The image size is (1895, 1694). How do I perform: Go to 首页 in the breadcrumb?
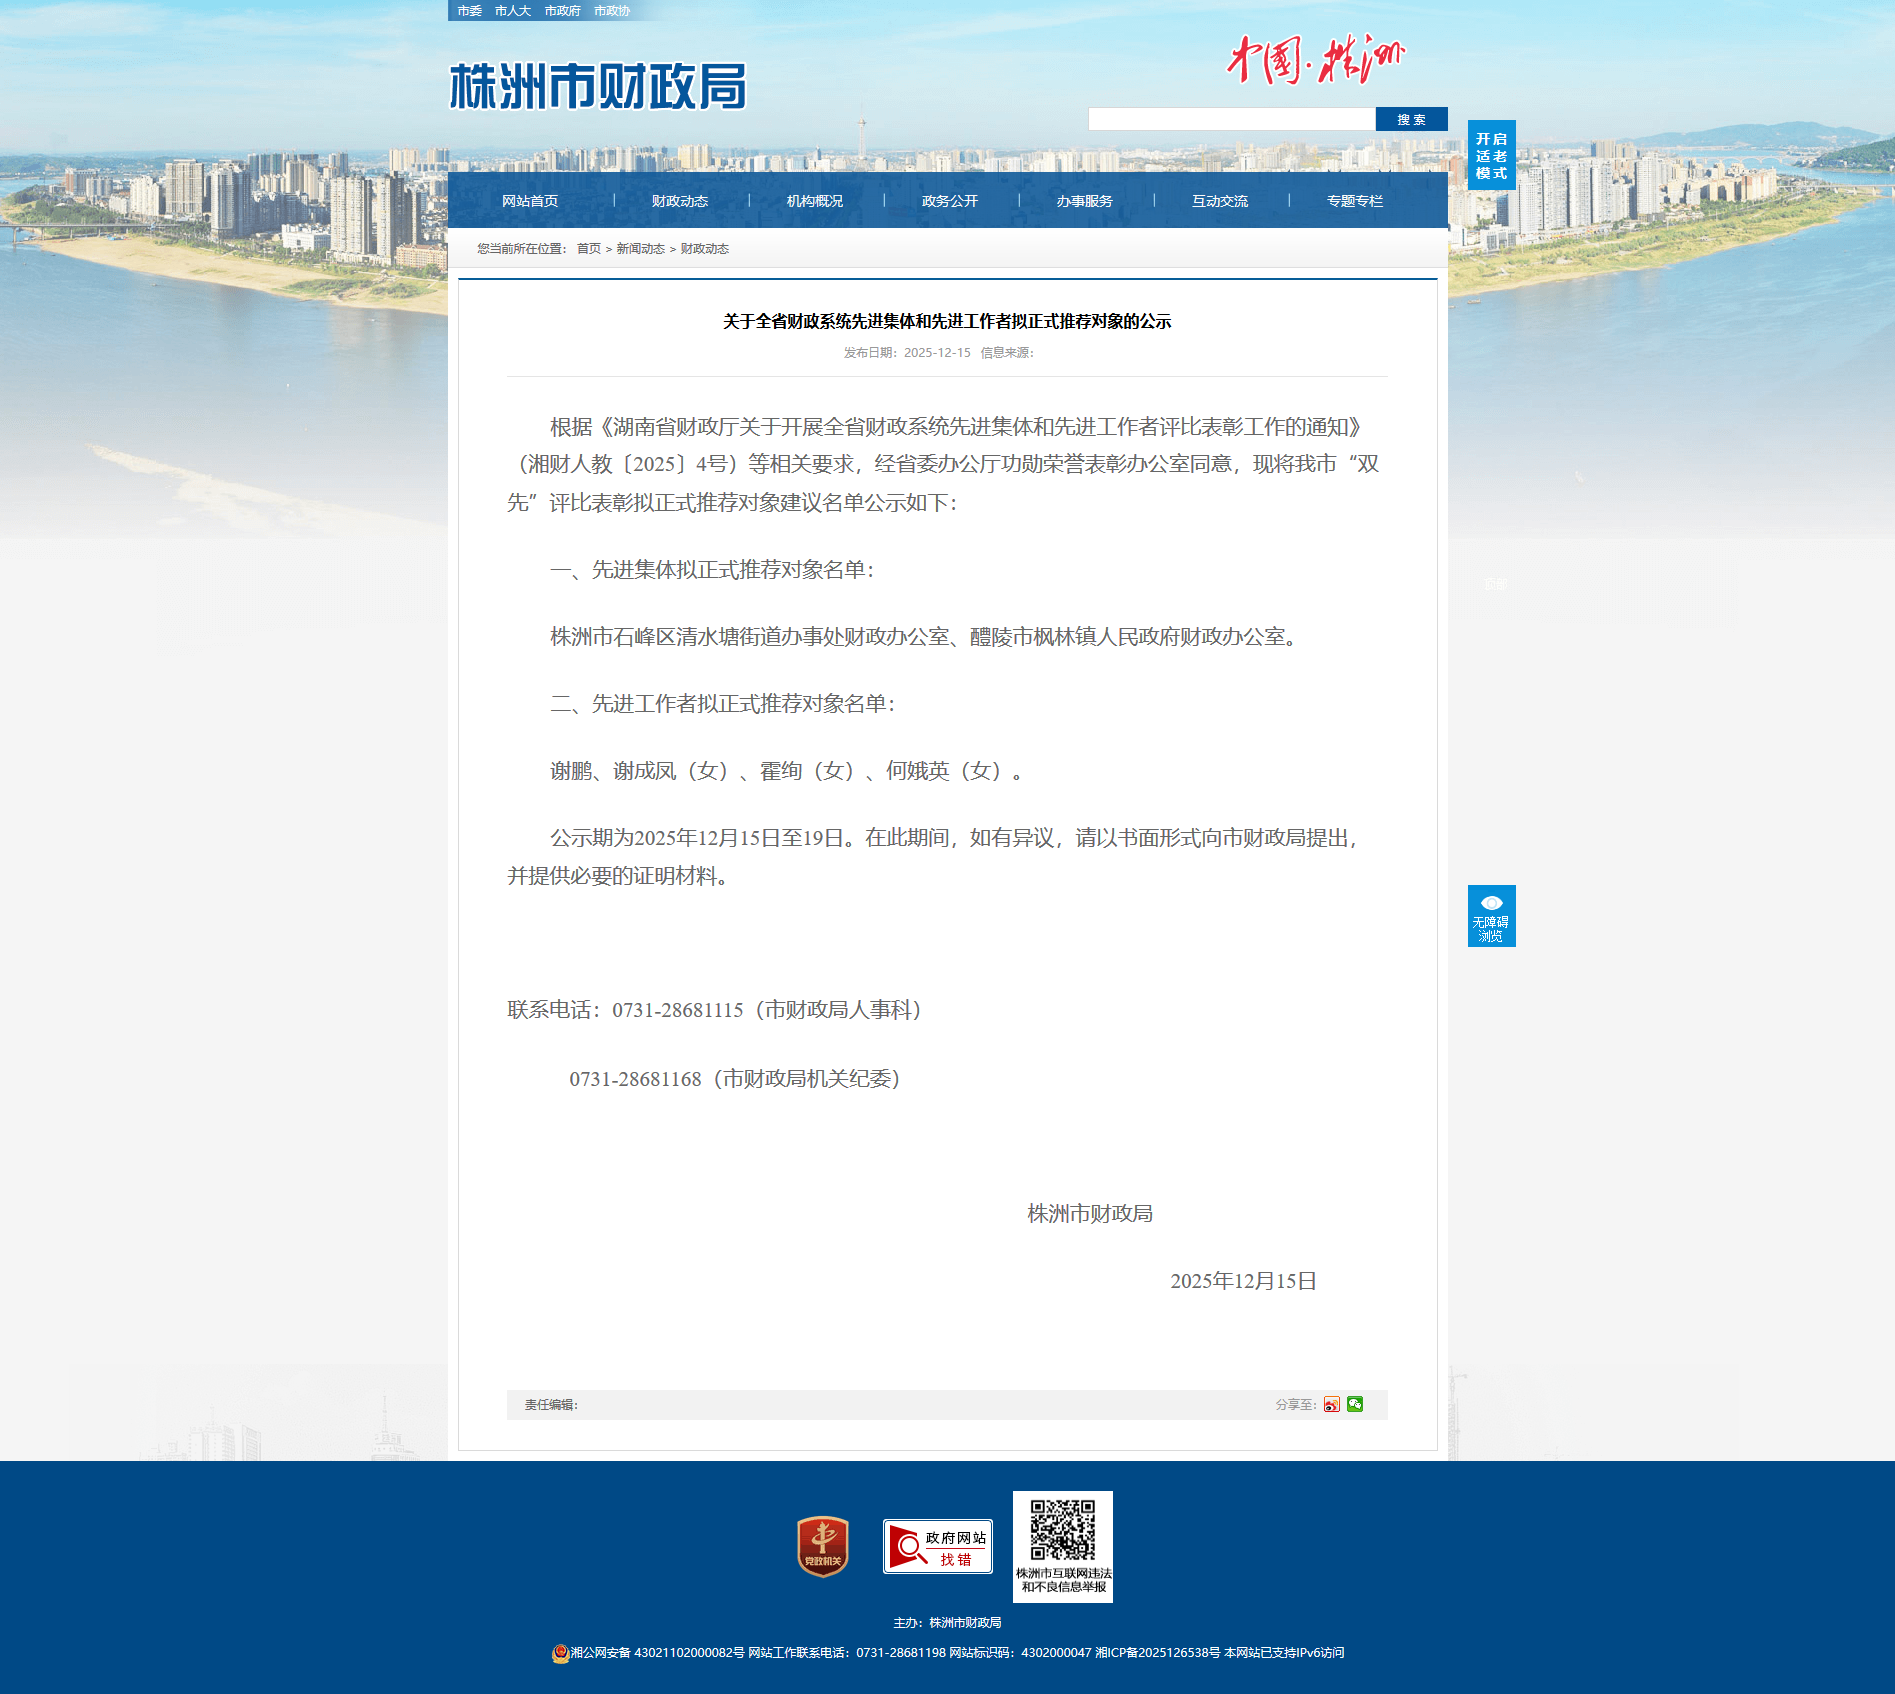(x=588, y=249)
